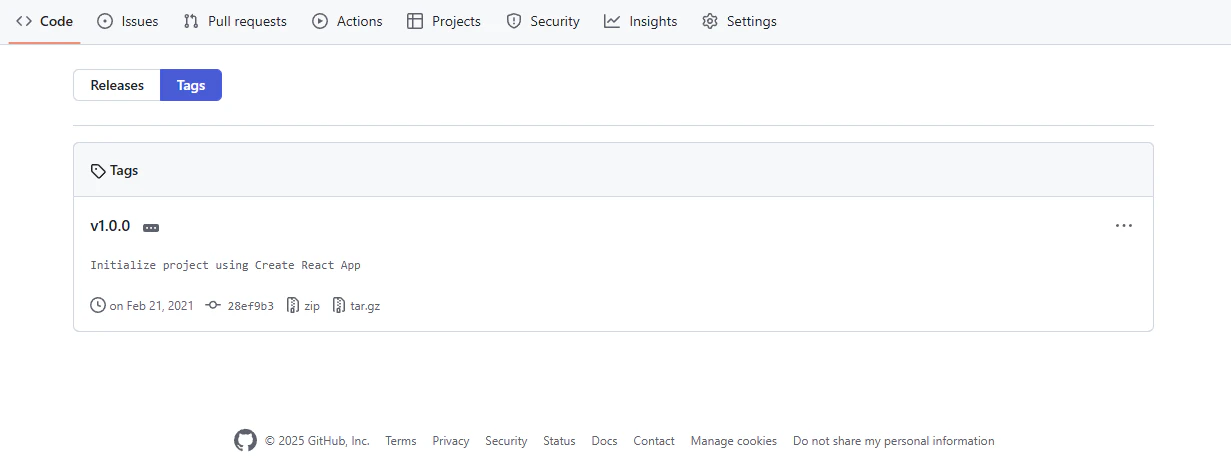This screenshot has height=469, width=1231.
Task: Go to Pull requests tab
Action: (x=235, y=21)
